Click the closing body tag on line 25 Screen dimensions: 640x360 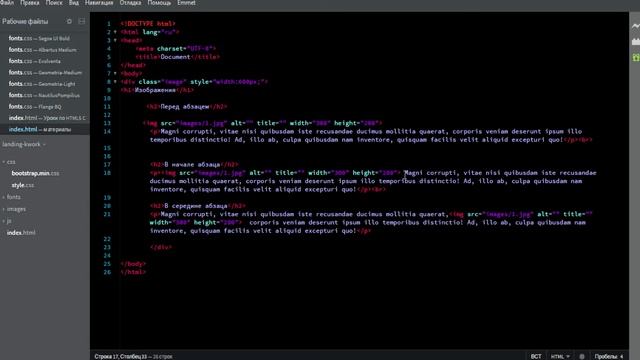pyautogui.click(x=133, y=264)
